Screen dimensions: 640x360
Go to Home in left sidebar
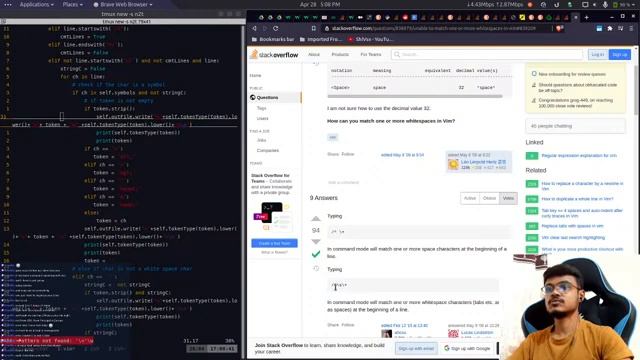tap(256, 76)
